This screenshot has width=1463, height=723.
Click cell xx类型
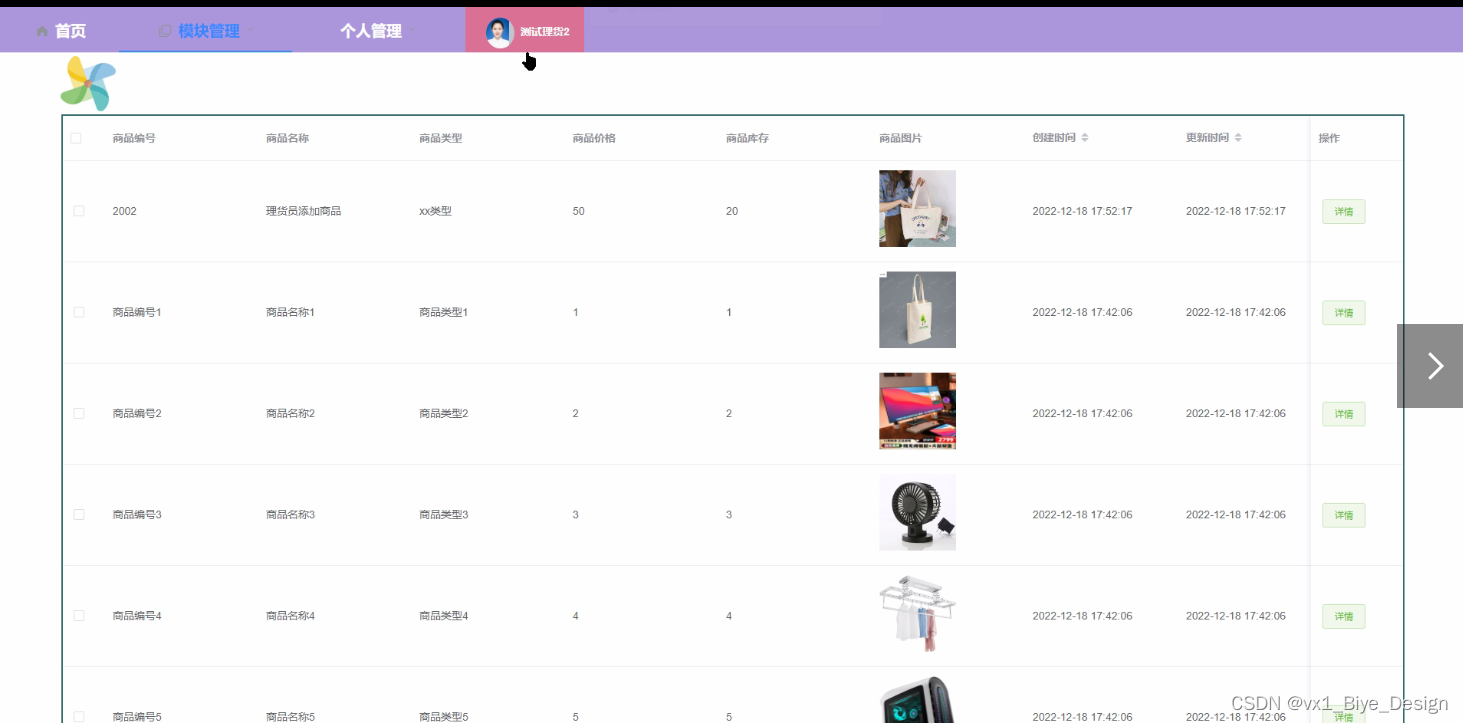(x=435, y=211)
